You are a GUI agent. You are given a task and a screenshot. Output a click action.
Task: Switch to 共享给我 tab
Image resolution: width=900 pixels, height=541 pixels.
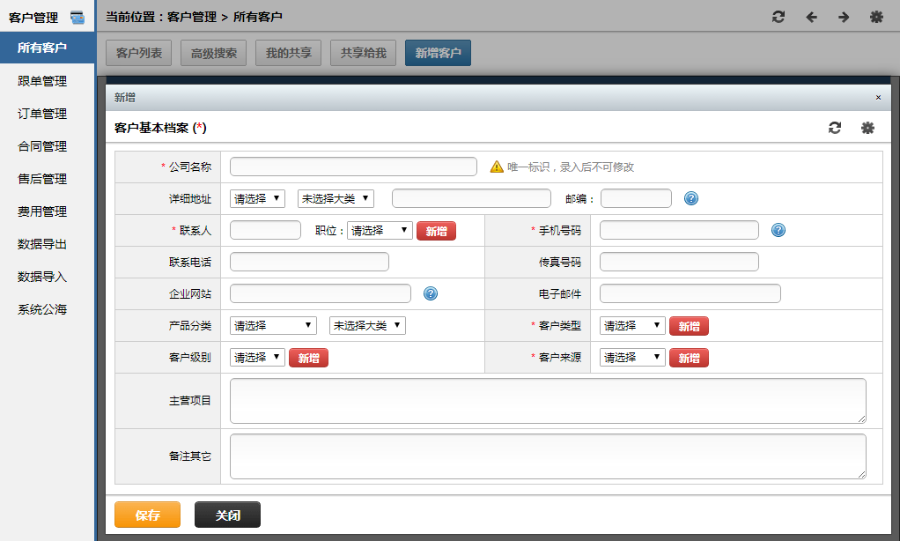tap(363, 53)
